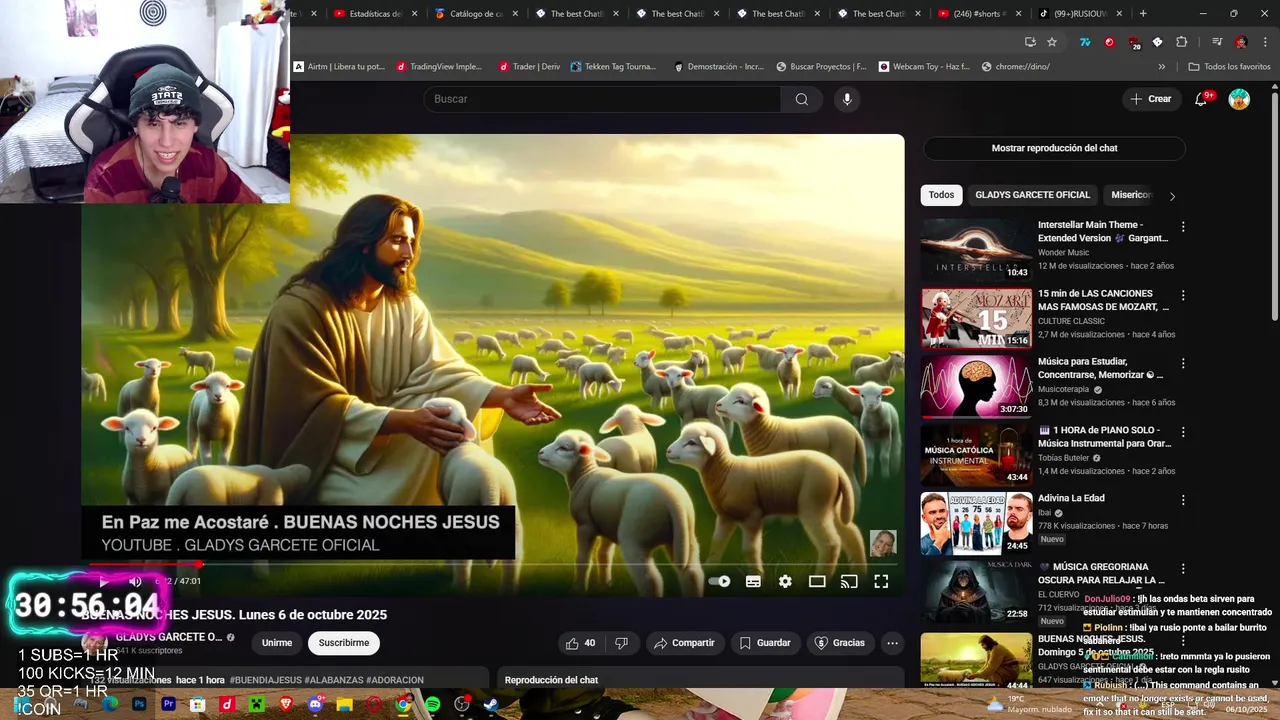
Task: Focus the Buscar search field
Action: 602,99
